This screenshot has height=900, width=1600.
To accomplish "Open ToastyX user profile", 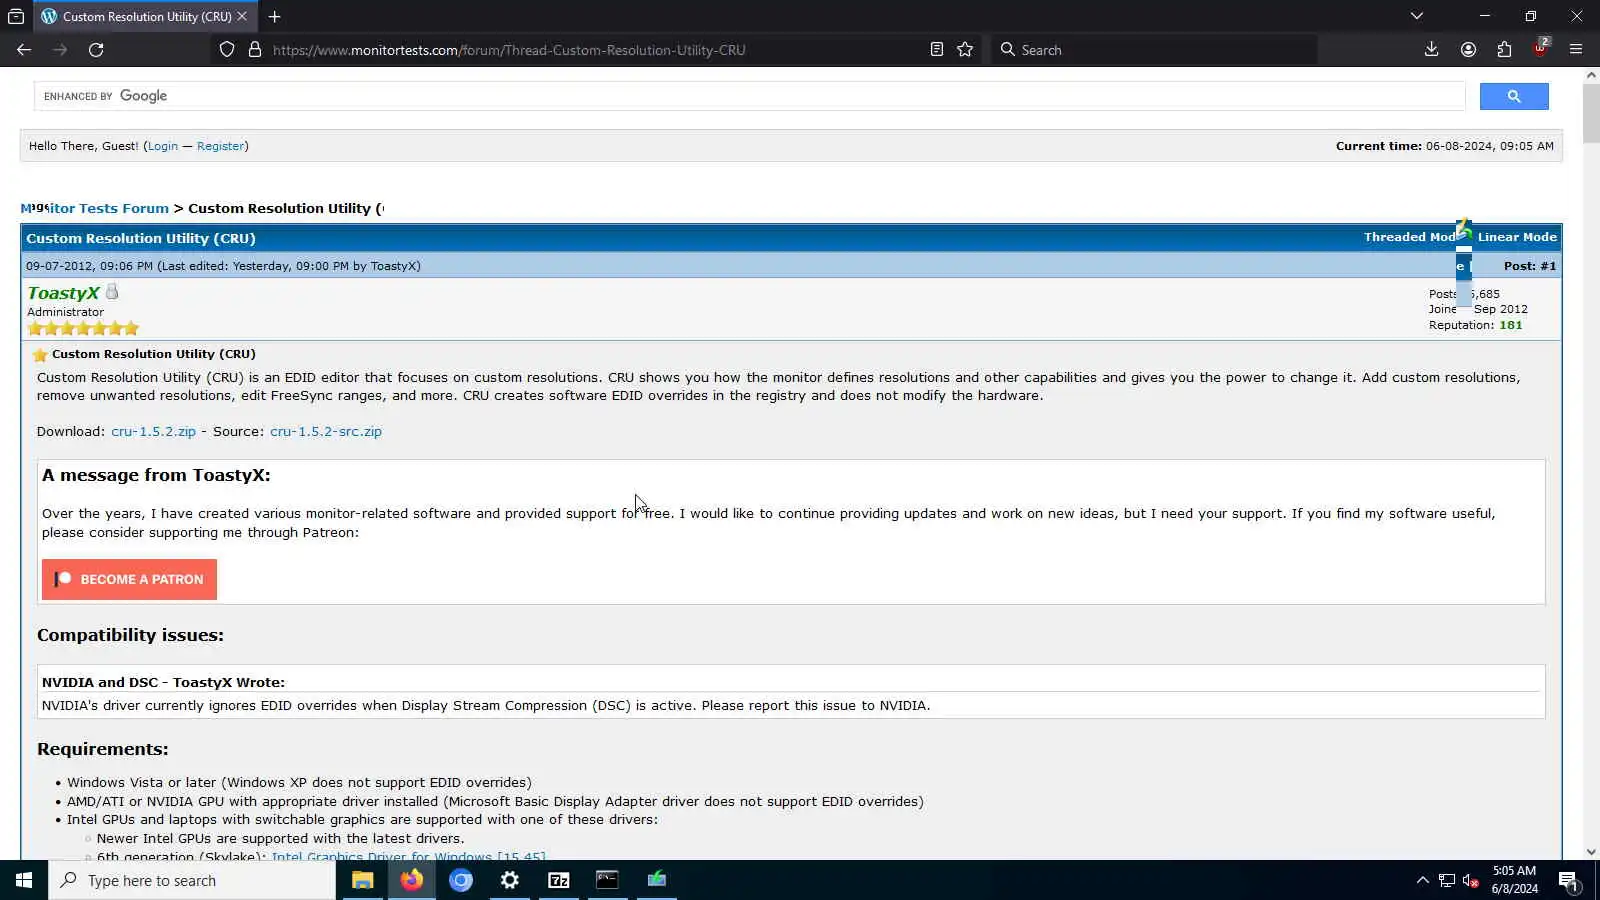I will (x=63, y=293).
